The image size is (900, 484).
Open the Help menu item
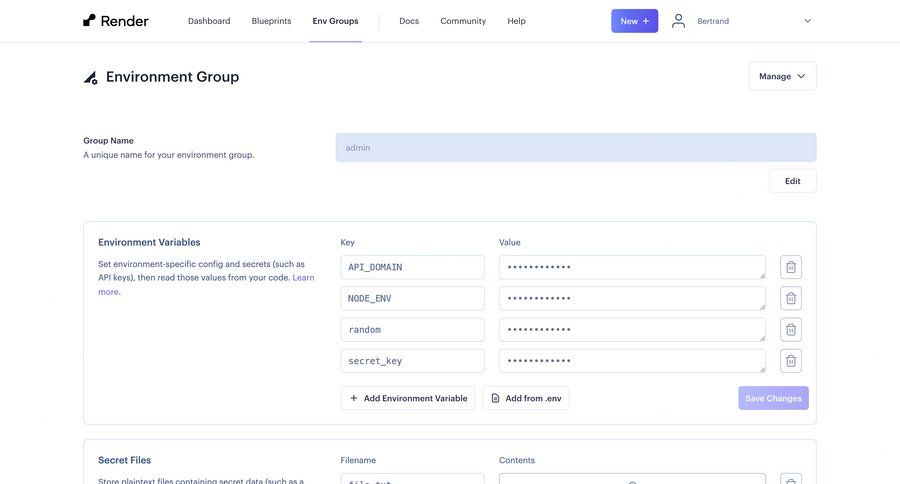pyautogui.click(x=516, y=21)
